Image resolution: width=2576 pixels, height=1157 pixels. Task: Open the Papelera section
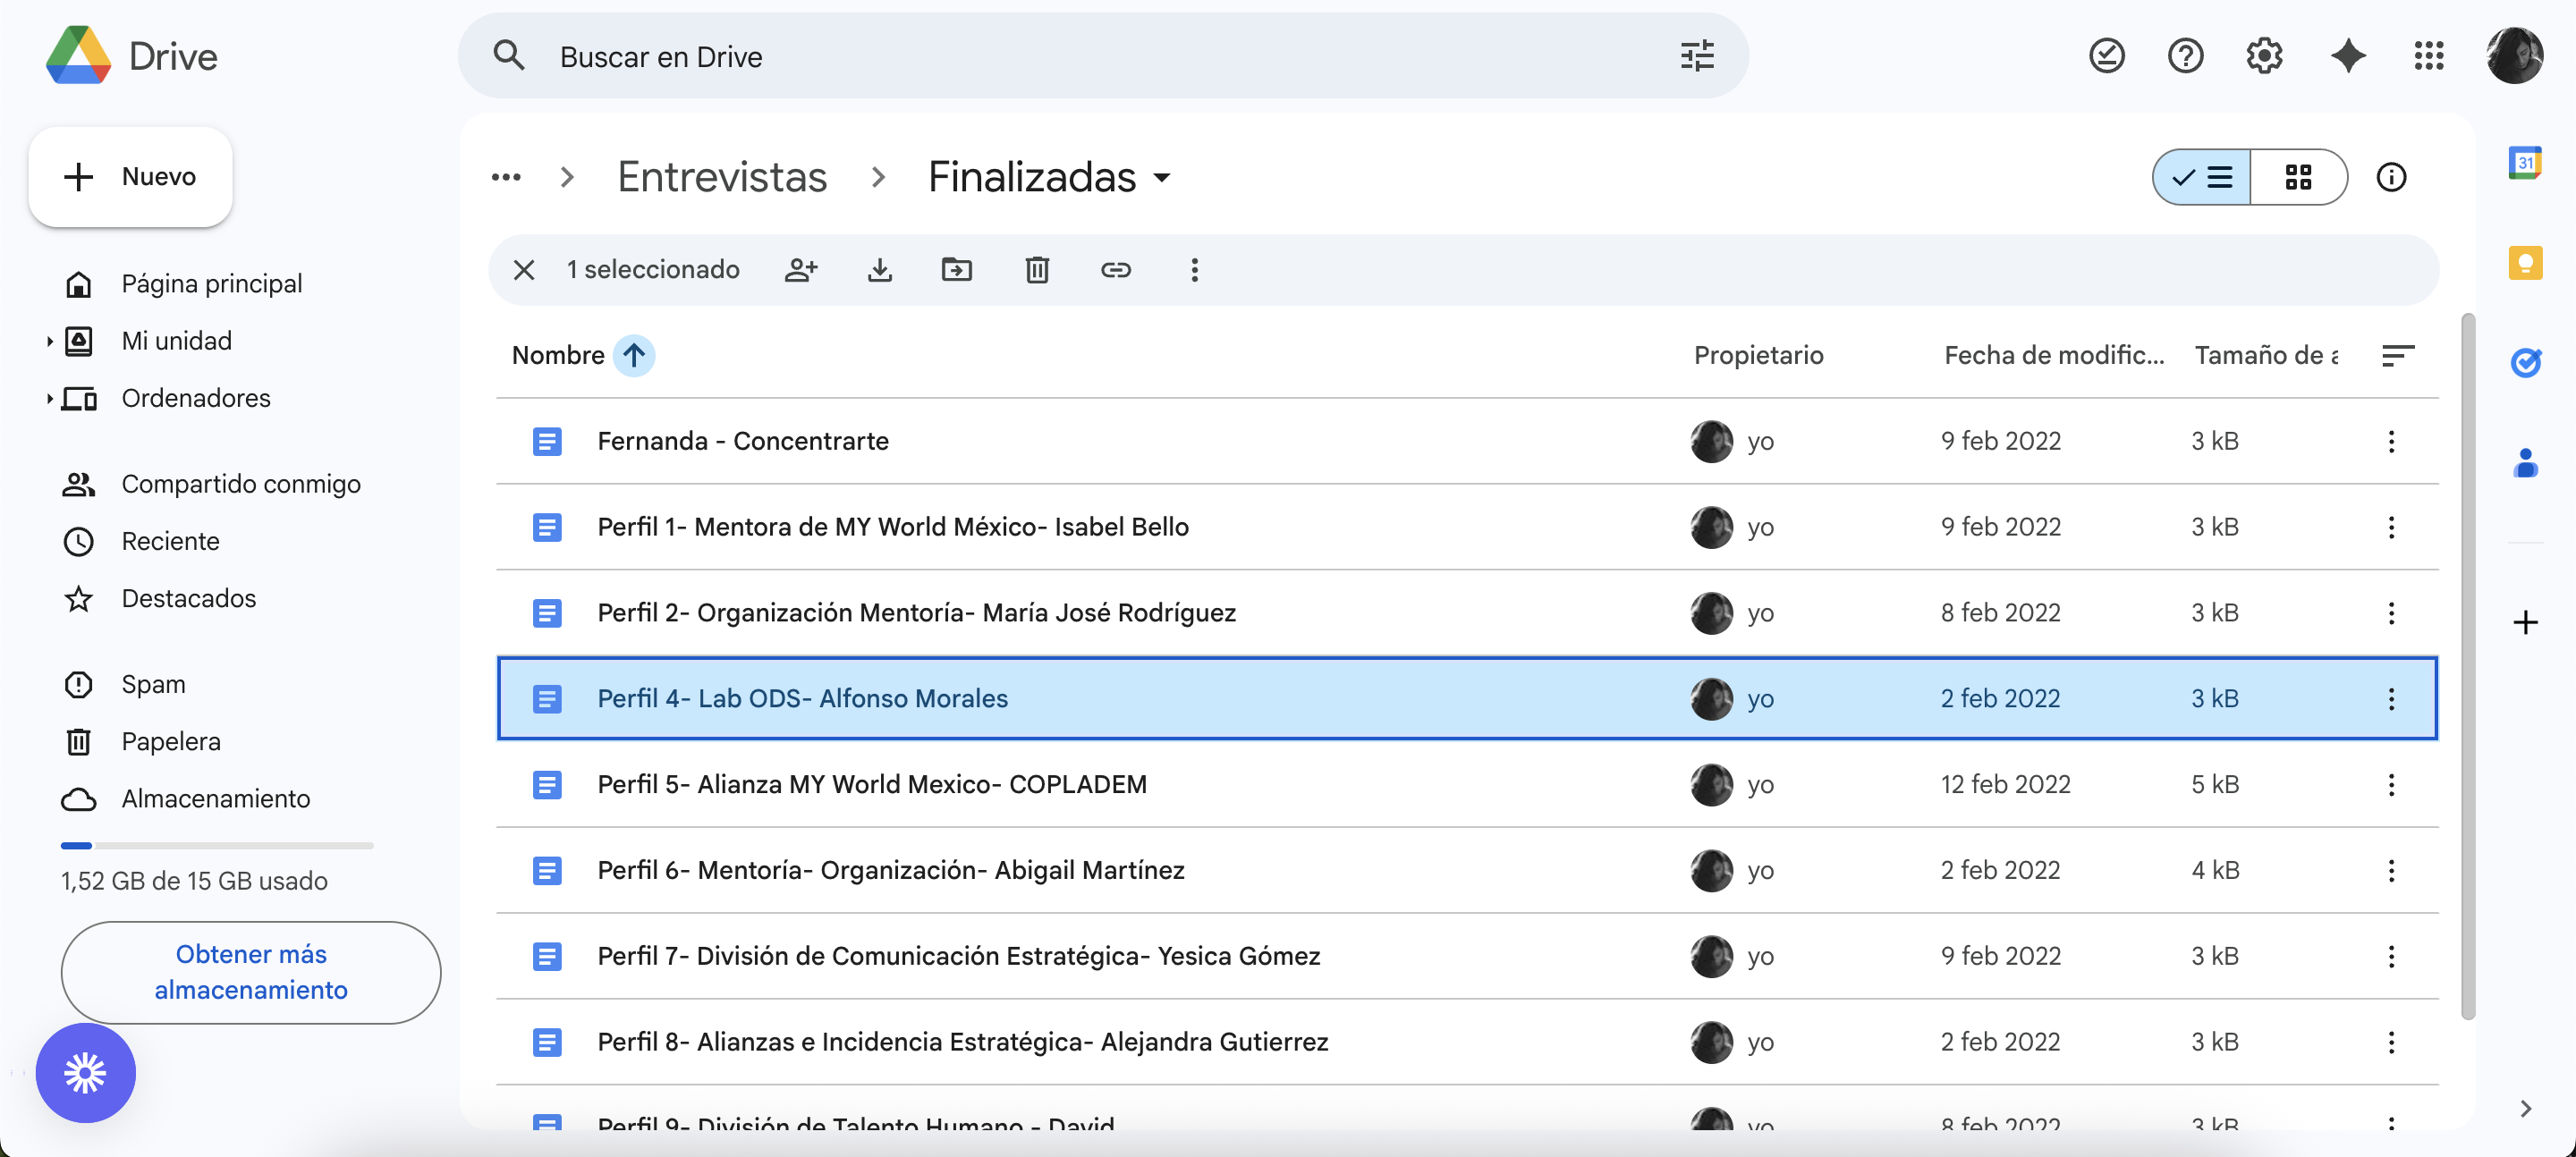(171, 742)
